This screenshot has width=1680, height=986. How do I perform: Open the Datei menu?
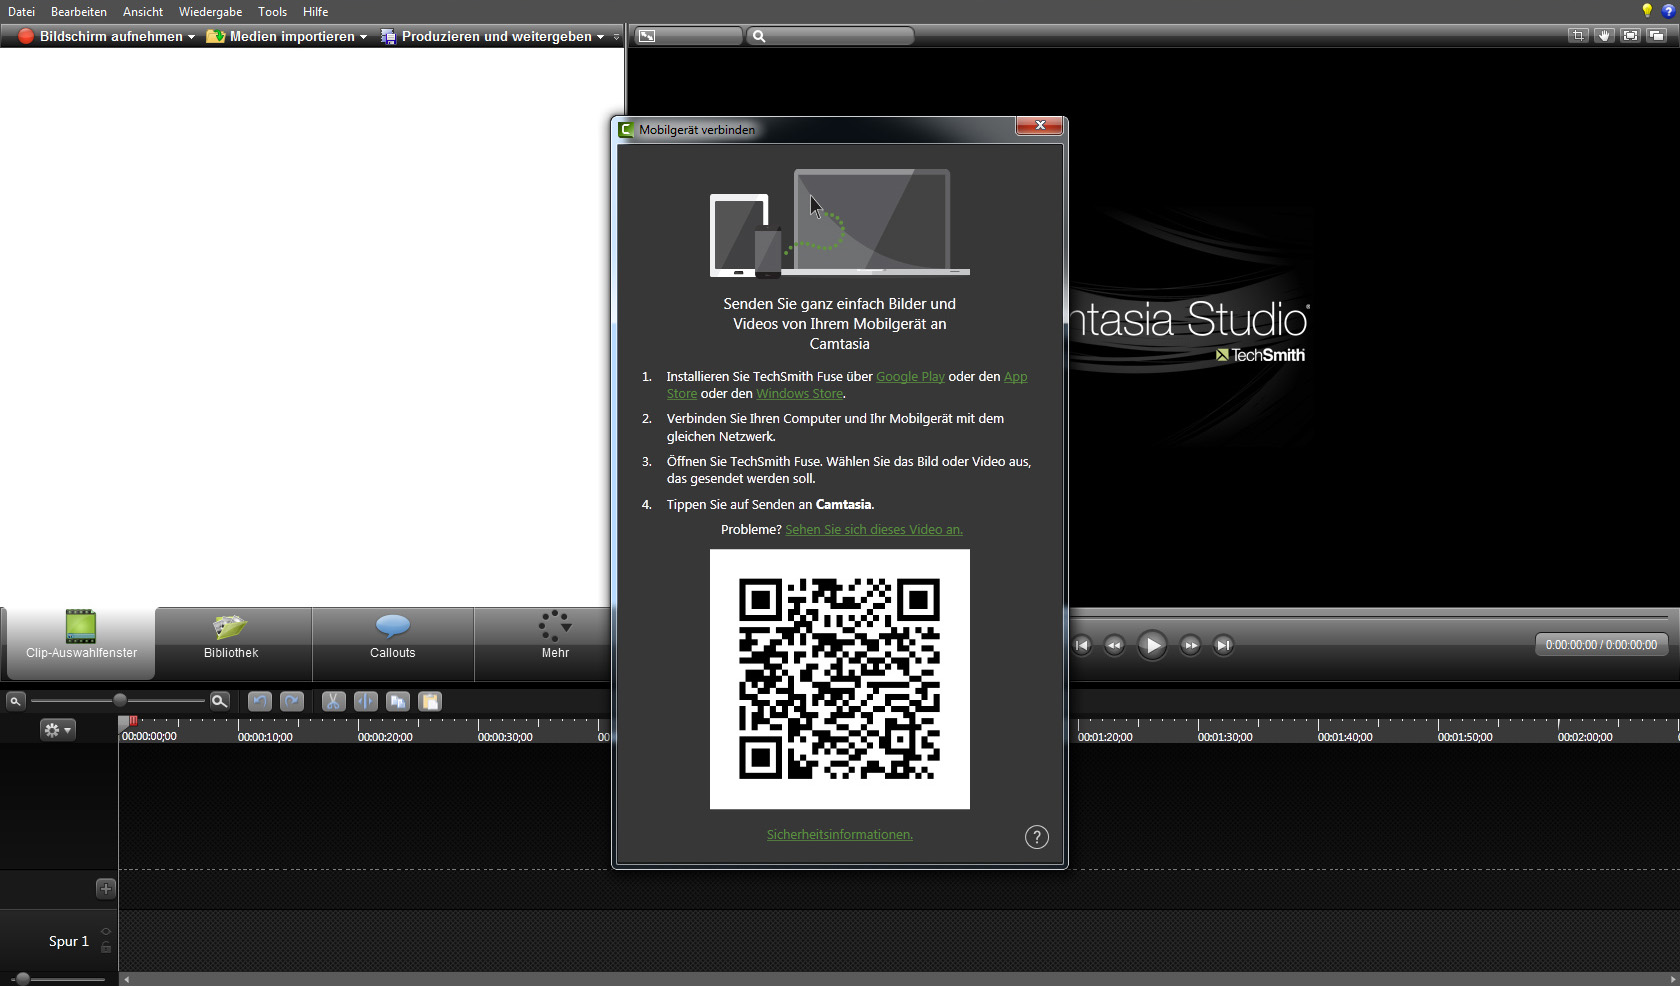click(x=21, y=12)
